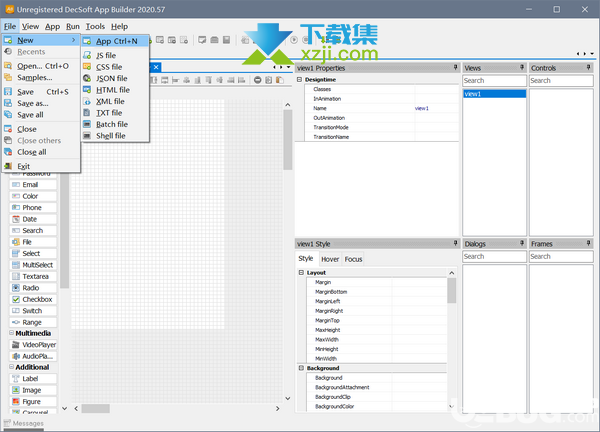This screenshot has width=600, height=432.
Task: Open the View menu
Action: pos(30,26)
